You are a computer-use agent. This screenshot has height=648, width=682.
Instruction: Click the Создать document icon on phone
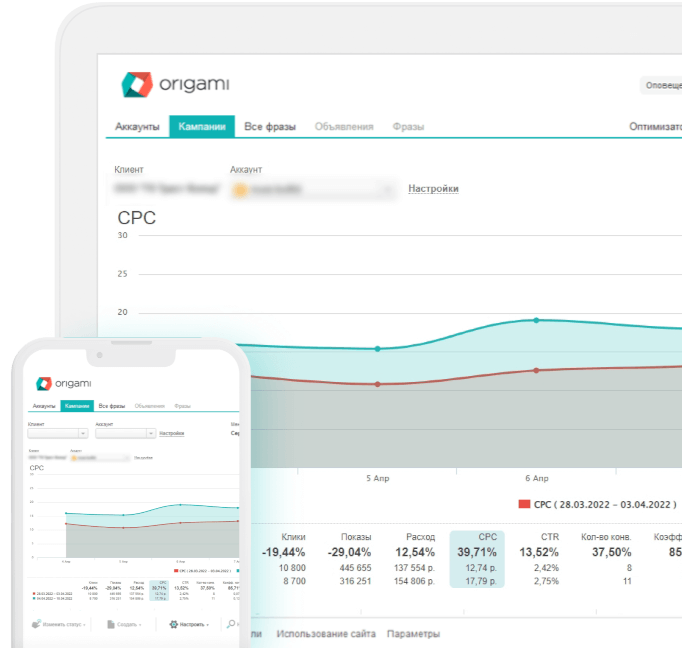[x=111, y=624]
